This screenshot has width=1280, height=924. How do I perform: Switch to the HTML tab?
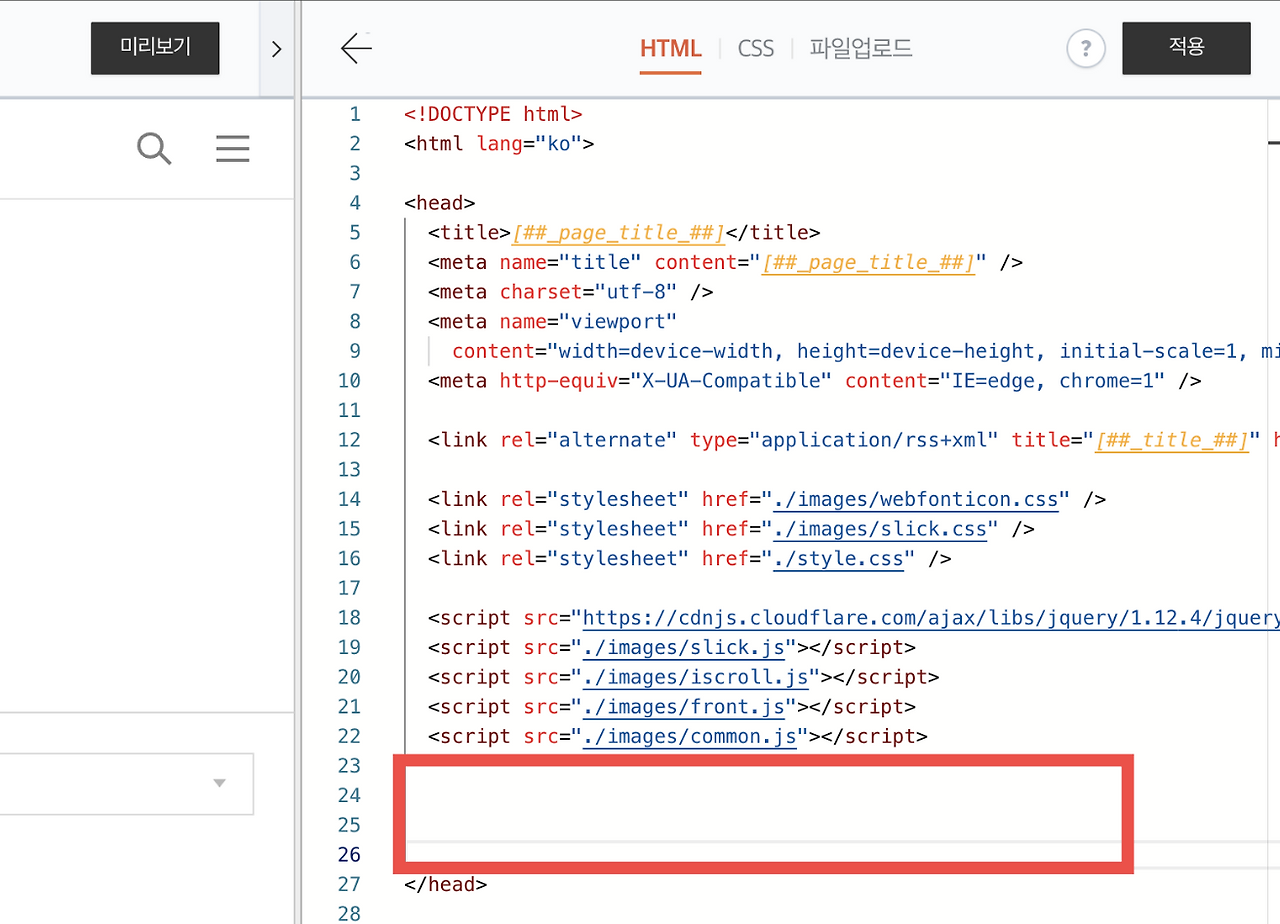click(x=670, y=48)
